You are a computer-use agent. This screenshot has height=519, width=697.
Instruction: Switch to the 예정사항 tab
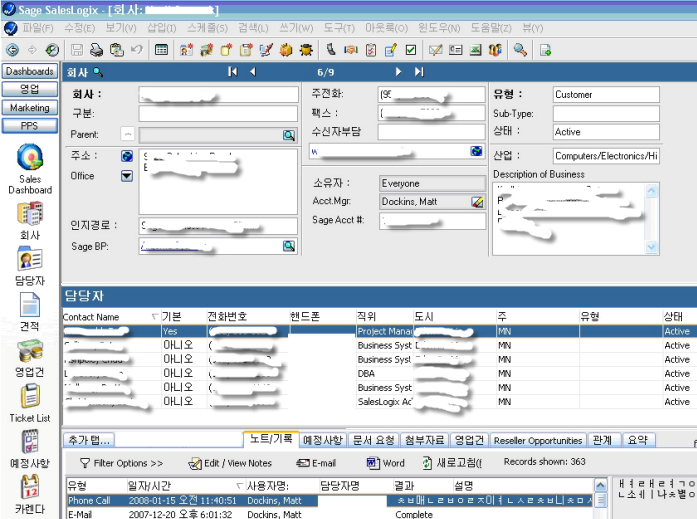pos(323,440)
